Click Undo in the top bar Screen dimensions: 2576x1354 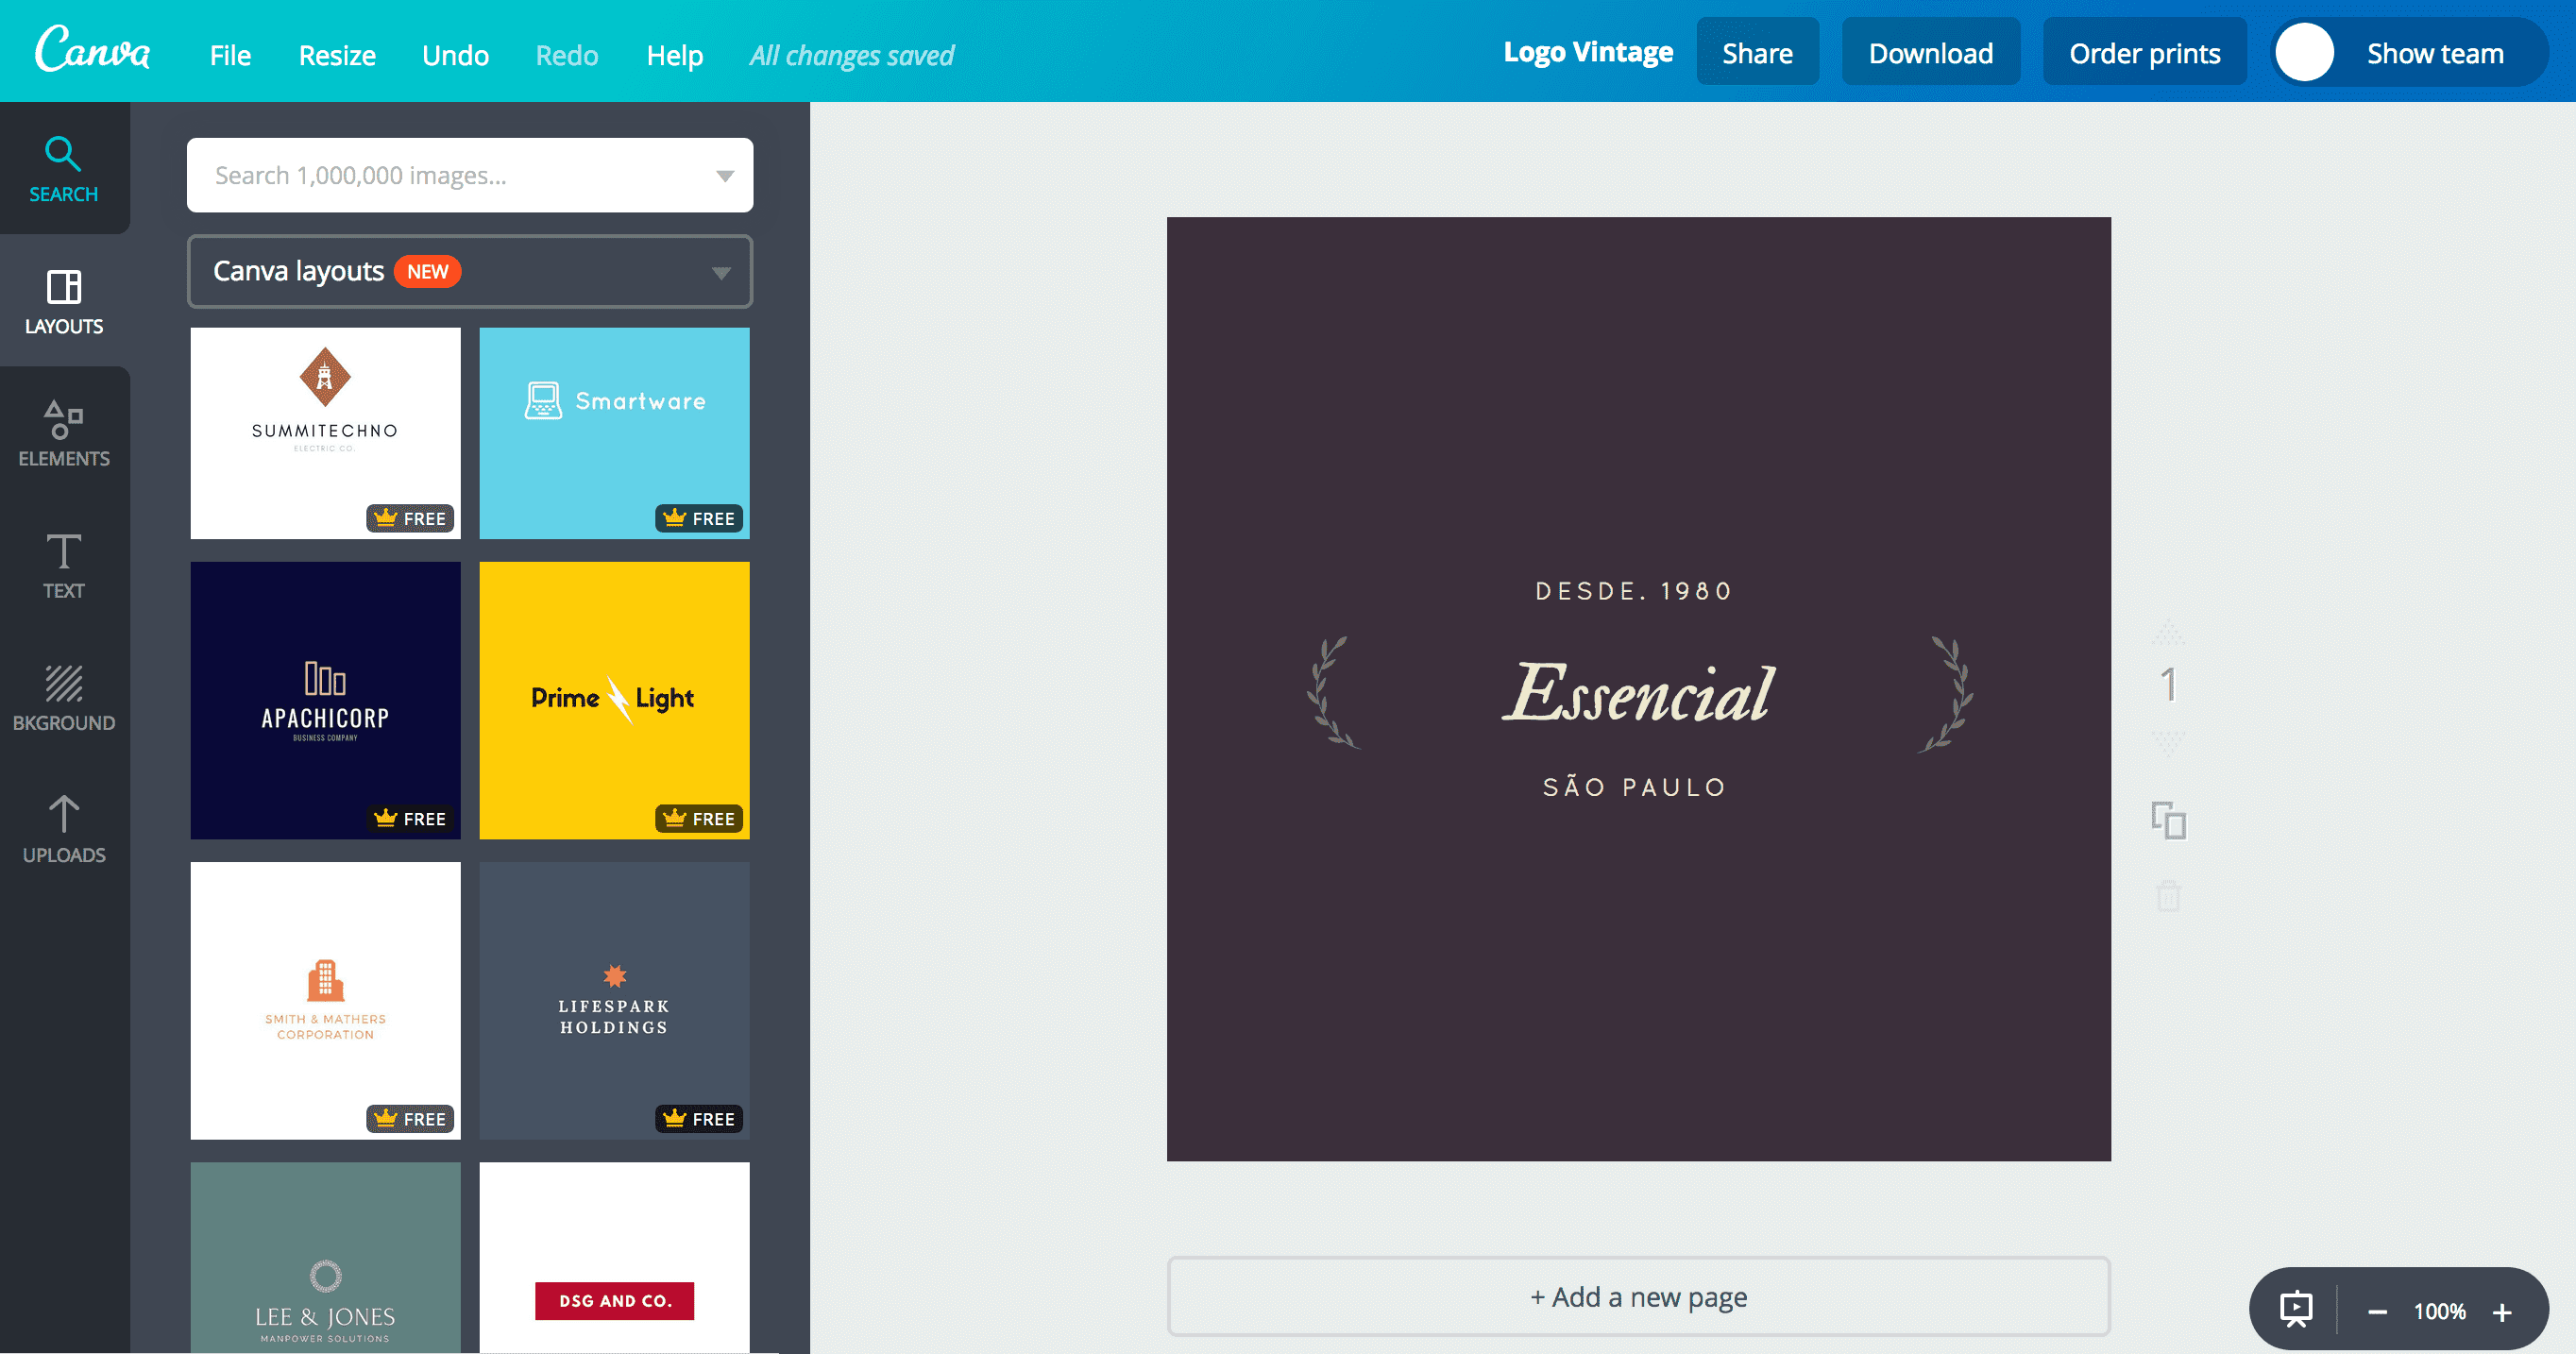pos(455,55)
